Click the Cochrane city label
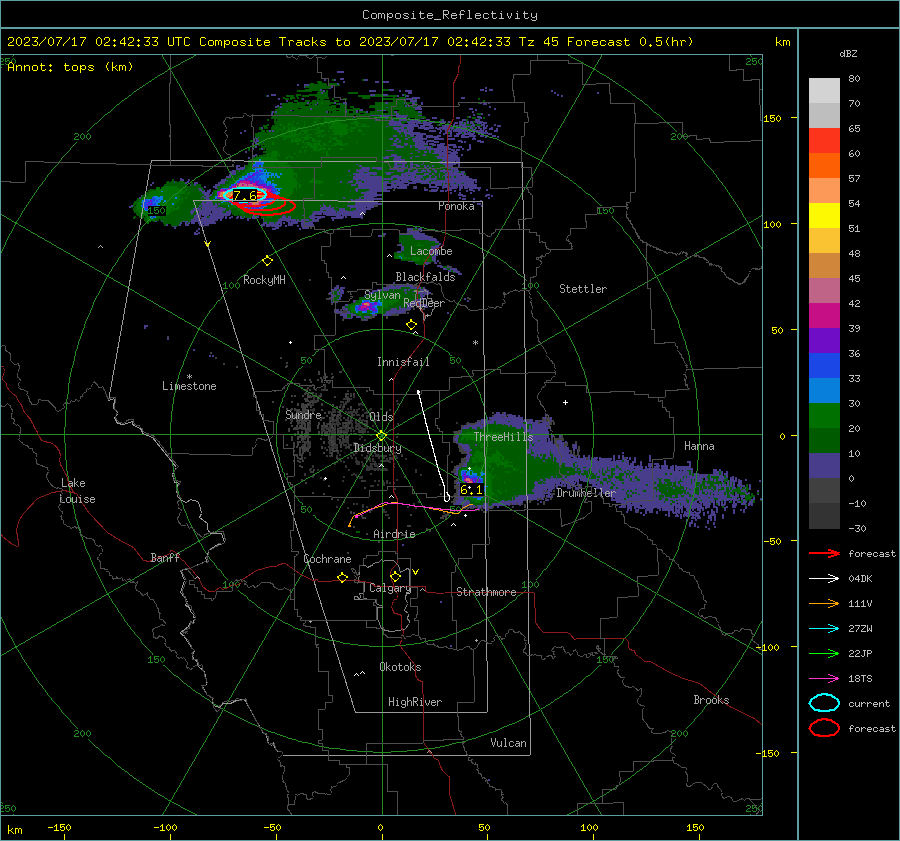 (x=327, y=559)
